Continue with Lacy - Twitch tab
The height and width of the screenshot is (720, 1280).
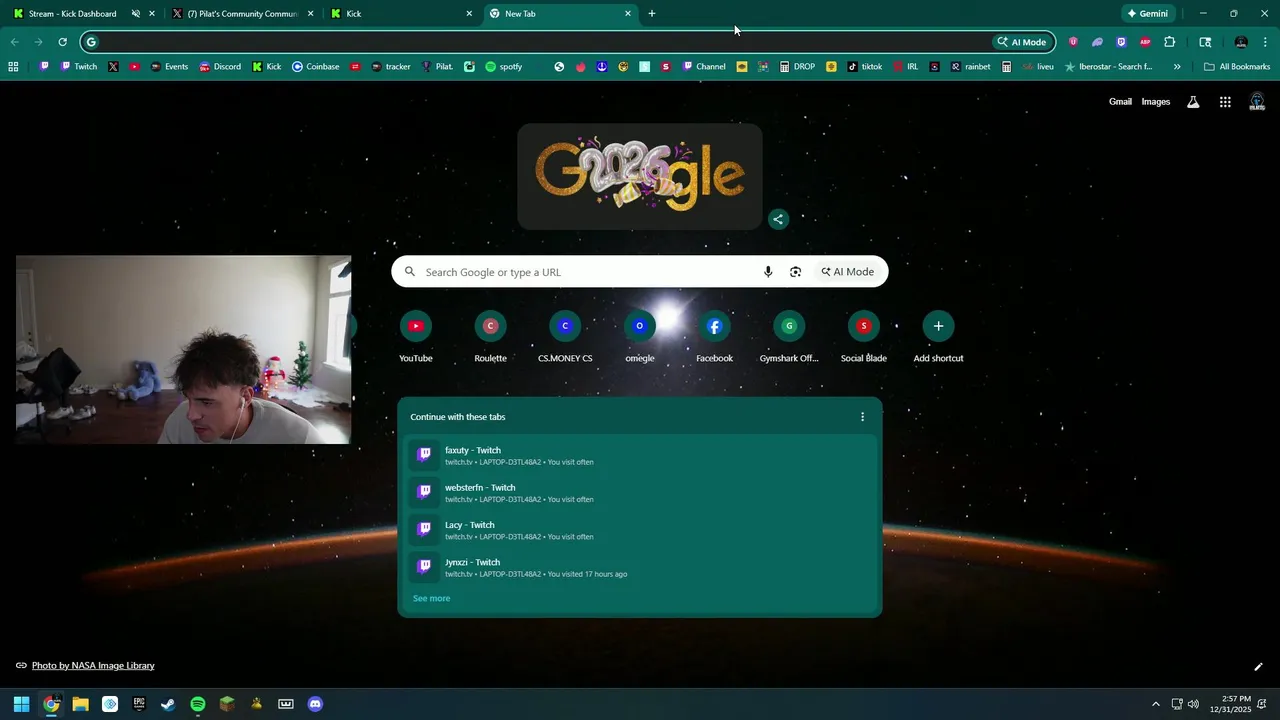tap(640, 530)
